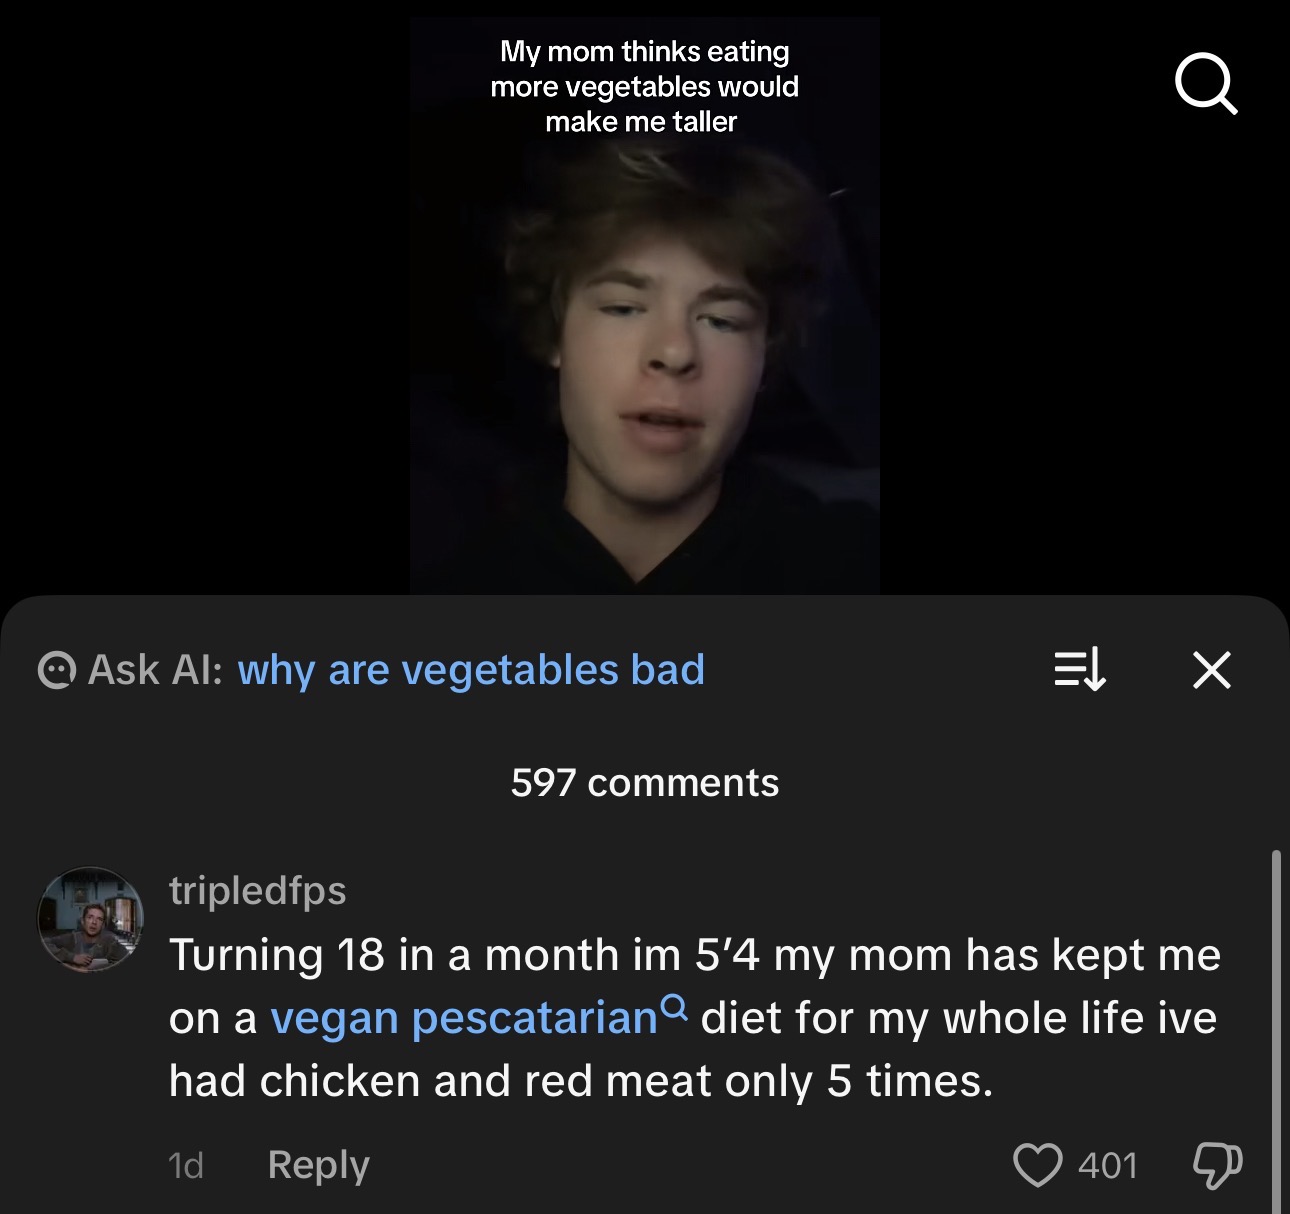Tap the tripledfps username
1290x1214 pixels.
coord(257,890)
